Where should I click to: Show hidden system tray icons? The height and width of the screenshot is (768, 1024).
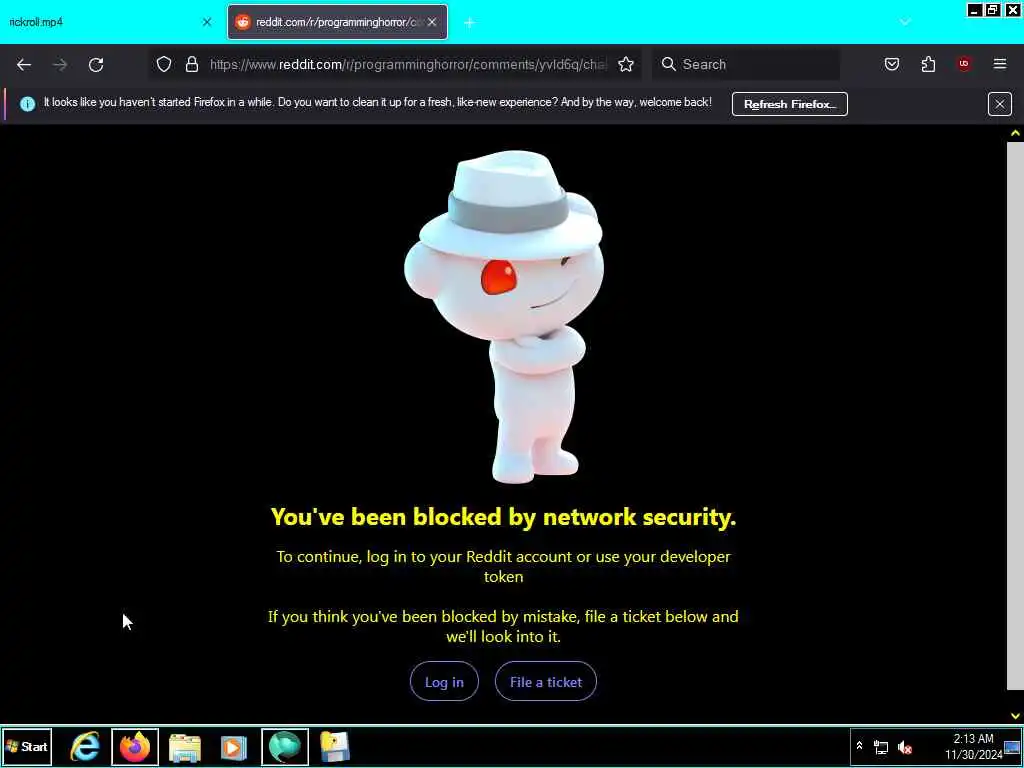click(x=859, y=746)
